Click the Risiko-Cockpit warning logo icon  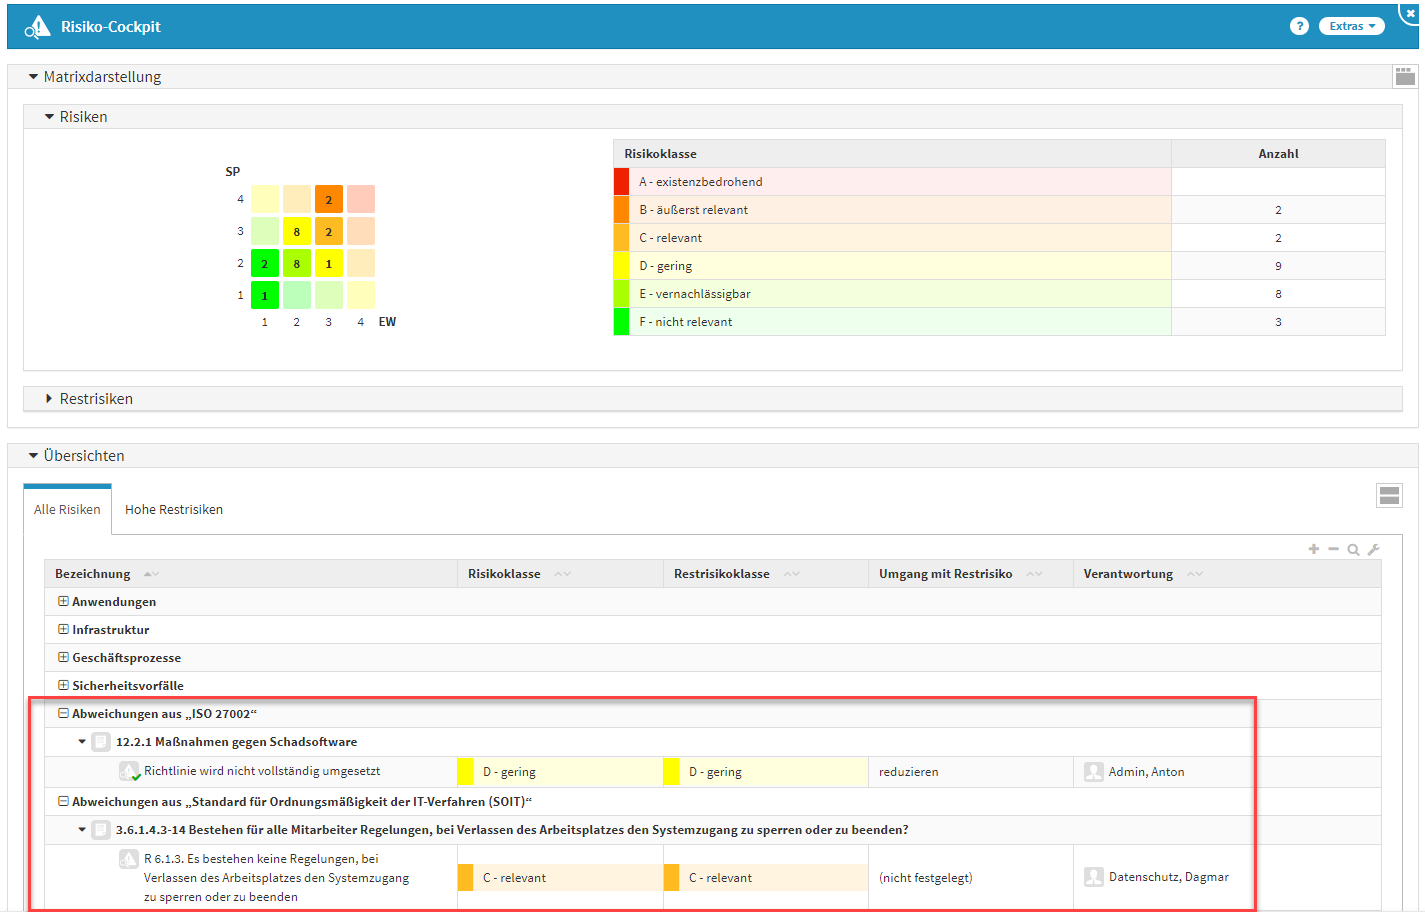click(37, 27)
